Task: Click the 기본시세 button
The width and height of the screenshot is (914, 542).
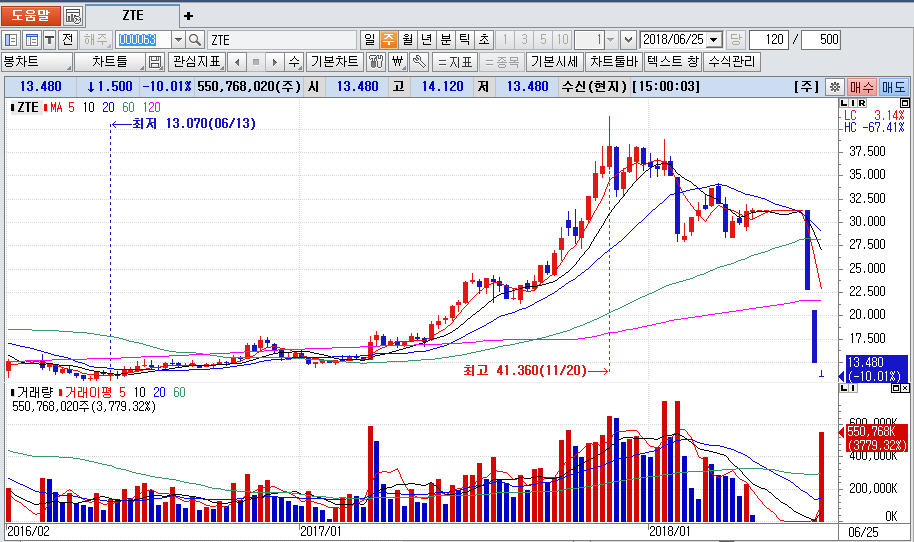Action: pyautogui.click(x=554, y=62)
